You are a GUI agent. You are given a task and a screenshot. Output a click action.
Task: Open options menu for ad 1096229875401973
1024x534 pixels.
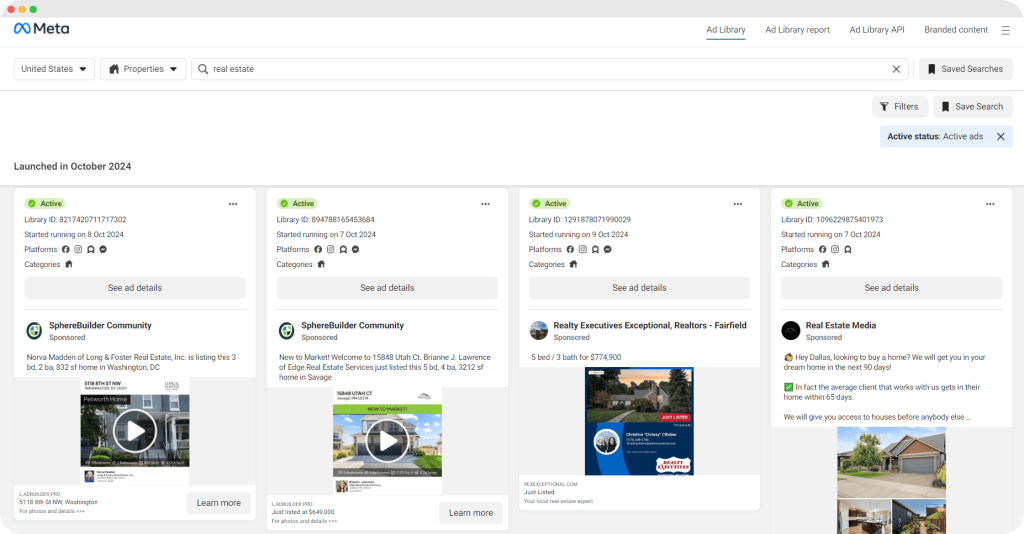pos(990,204)
